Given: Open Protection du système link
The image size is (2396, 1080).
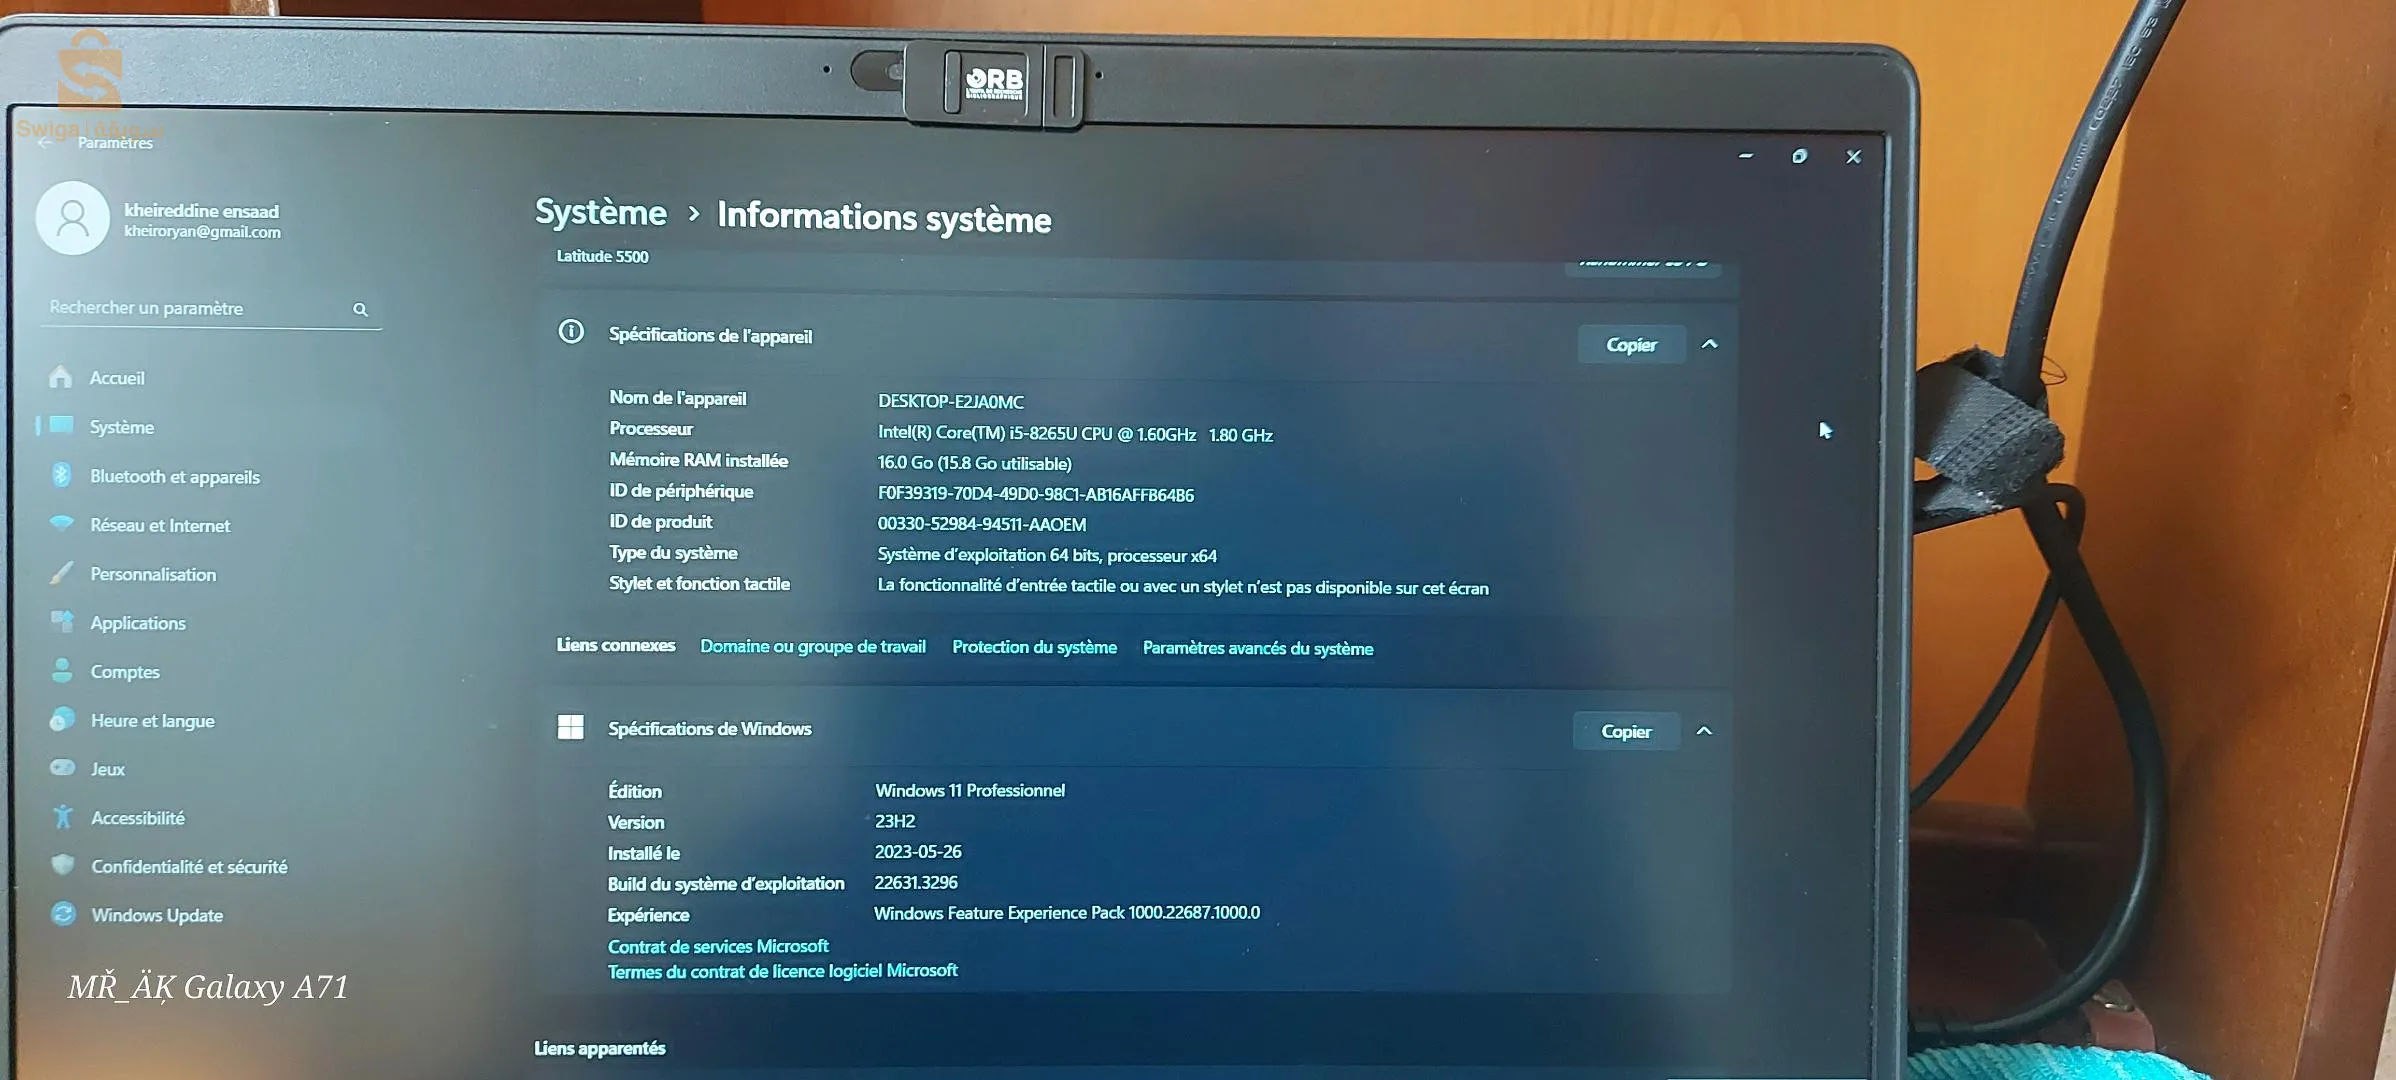Looking at the screenshot, I should (1034, 647).
